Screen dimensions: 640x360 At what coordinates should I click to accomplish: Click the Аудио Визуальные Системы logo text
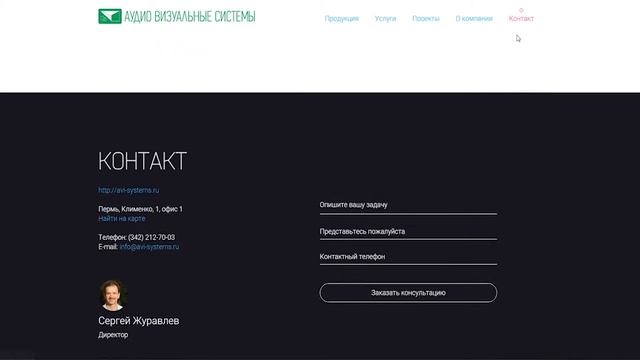tap(190, 16)
